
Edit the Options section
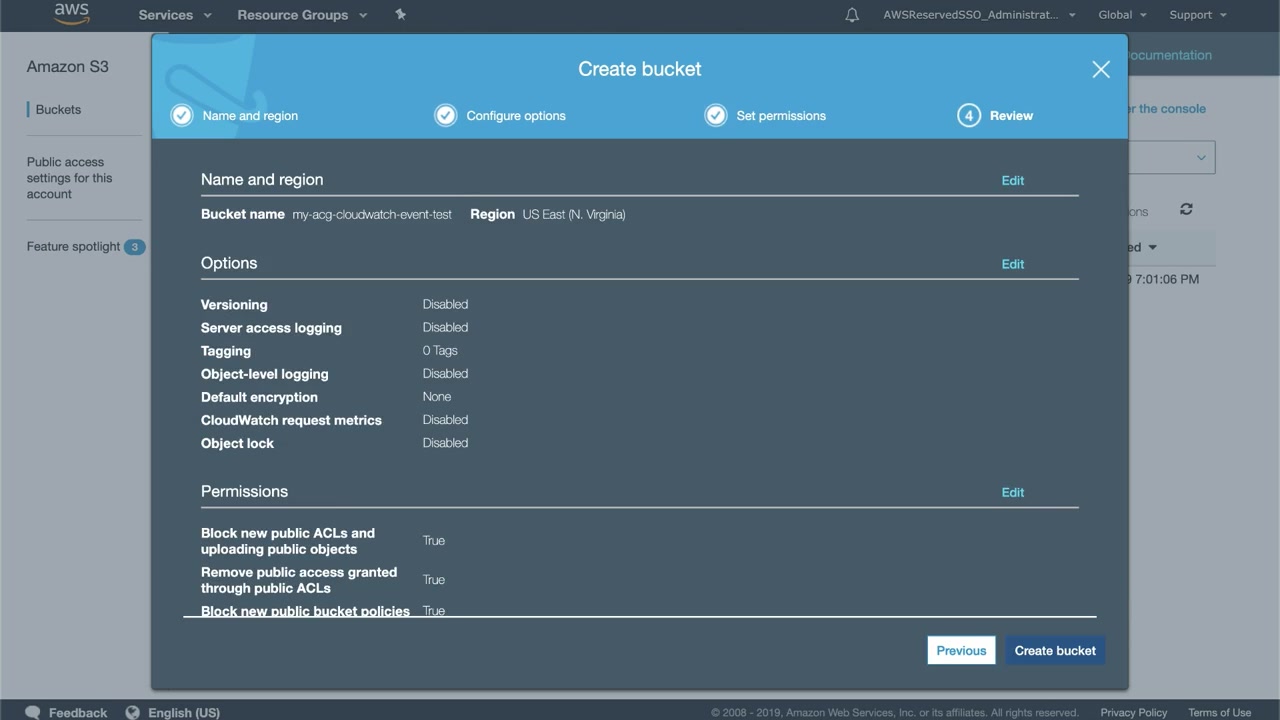[x=1013, y=264]
